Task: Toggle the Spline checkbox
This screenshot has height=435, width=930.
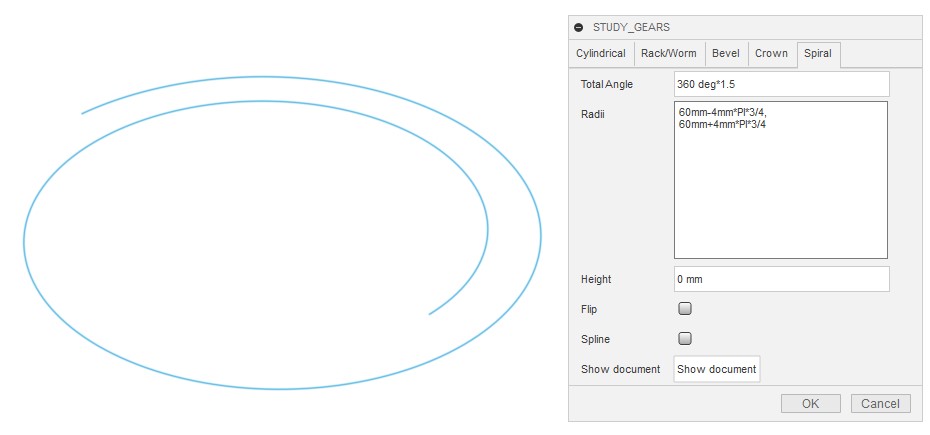Action: [685, 339]
